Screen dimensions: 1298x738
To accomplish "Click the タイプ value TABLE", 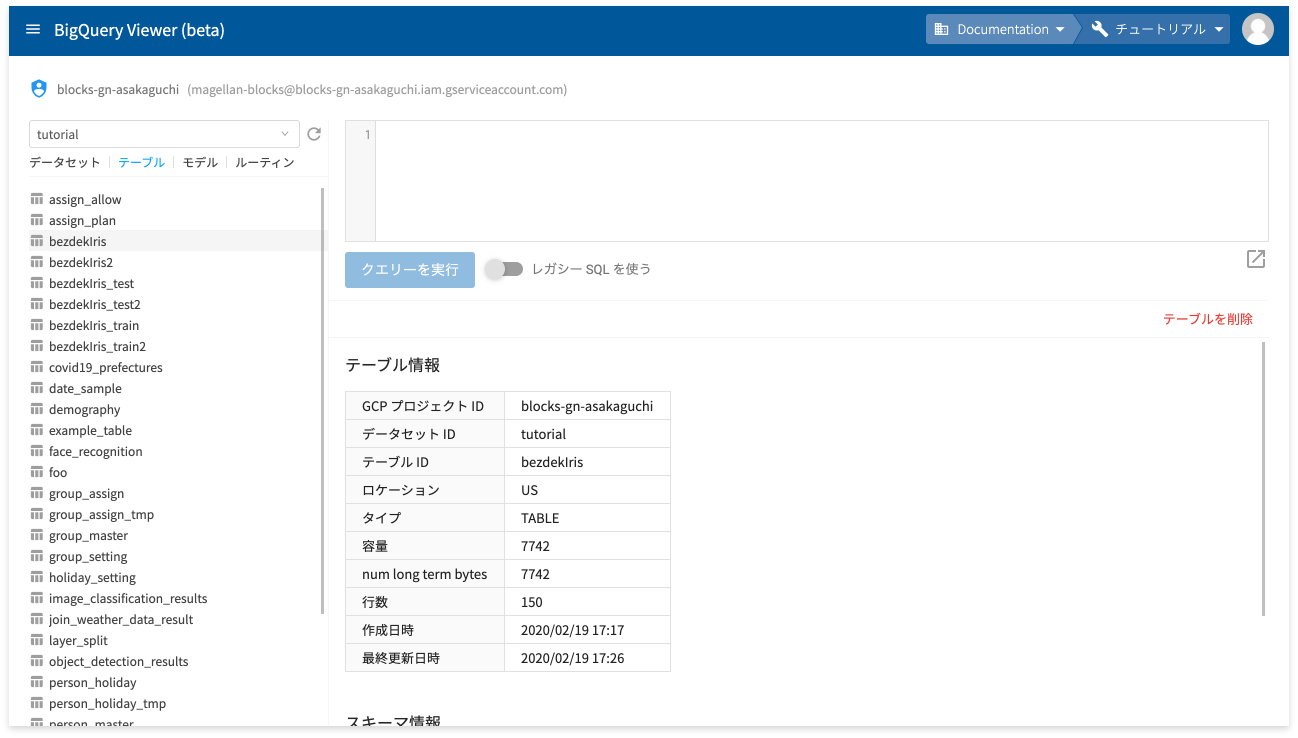I will coord(587,518).
